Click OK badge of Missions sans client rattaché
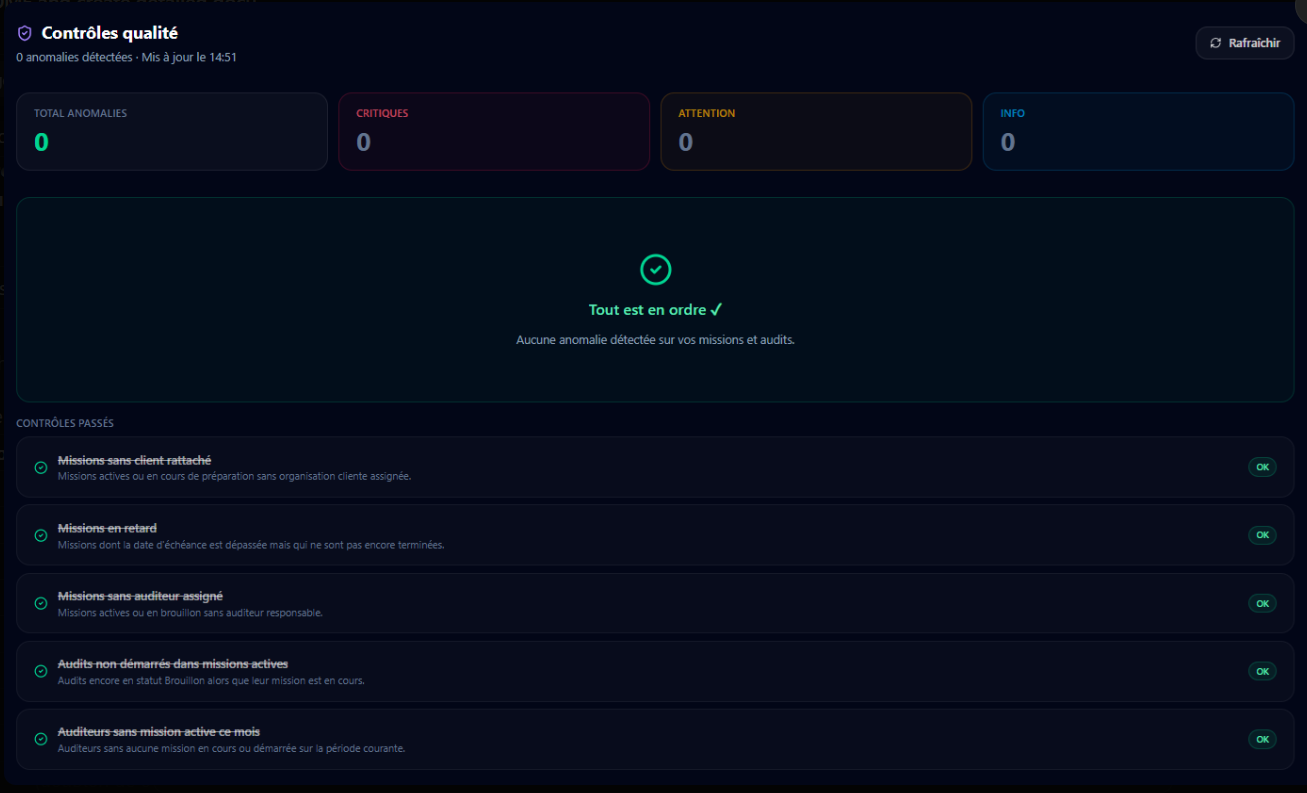 coord(1262,467)
